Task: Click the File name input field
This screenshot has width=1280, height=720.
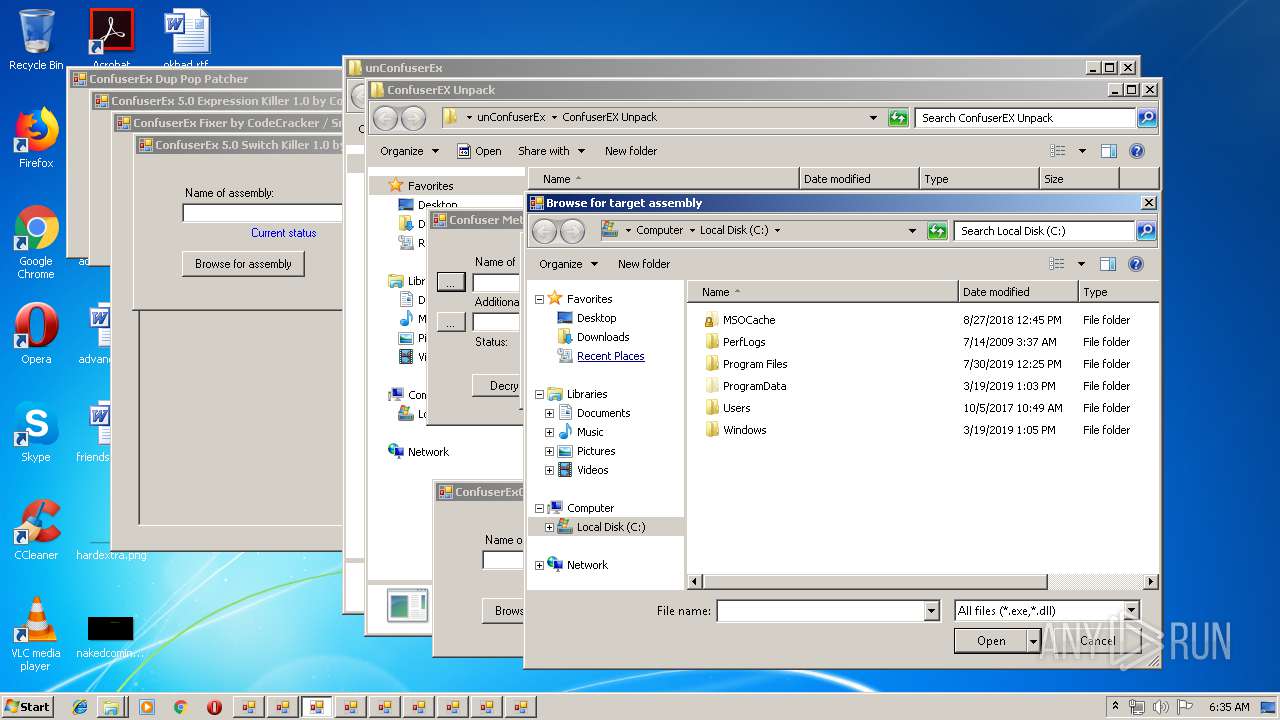Action: 820,611
